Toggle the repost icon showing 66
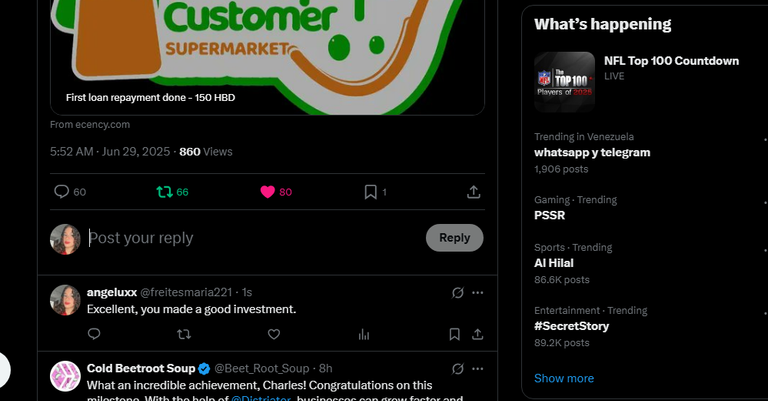768x401 pixels. click(172, 192)
